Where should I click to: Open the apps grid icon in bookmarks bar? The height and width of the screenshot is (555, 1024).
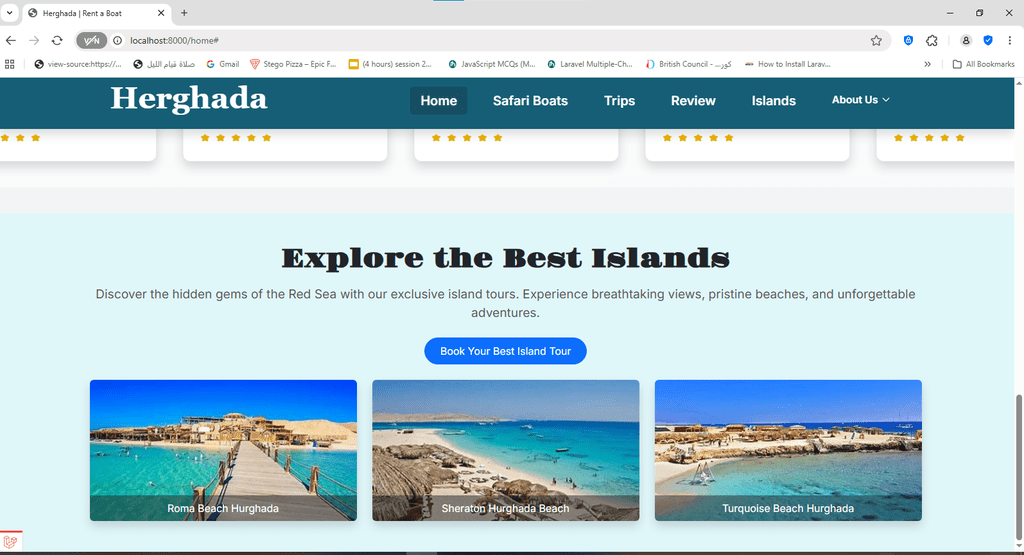point(10,64)
